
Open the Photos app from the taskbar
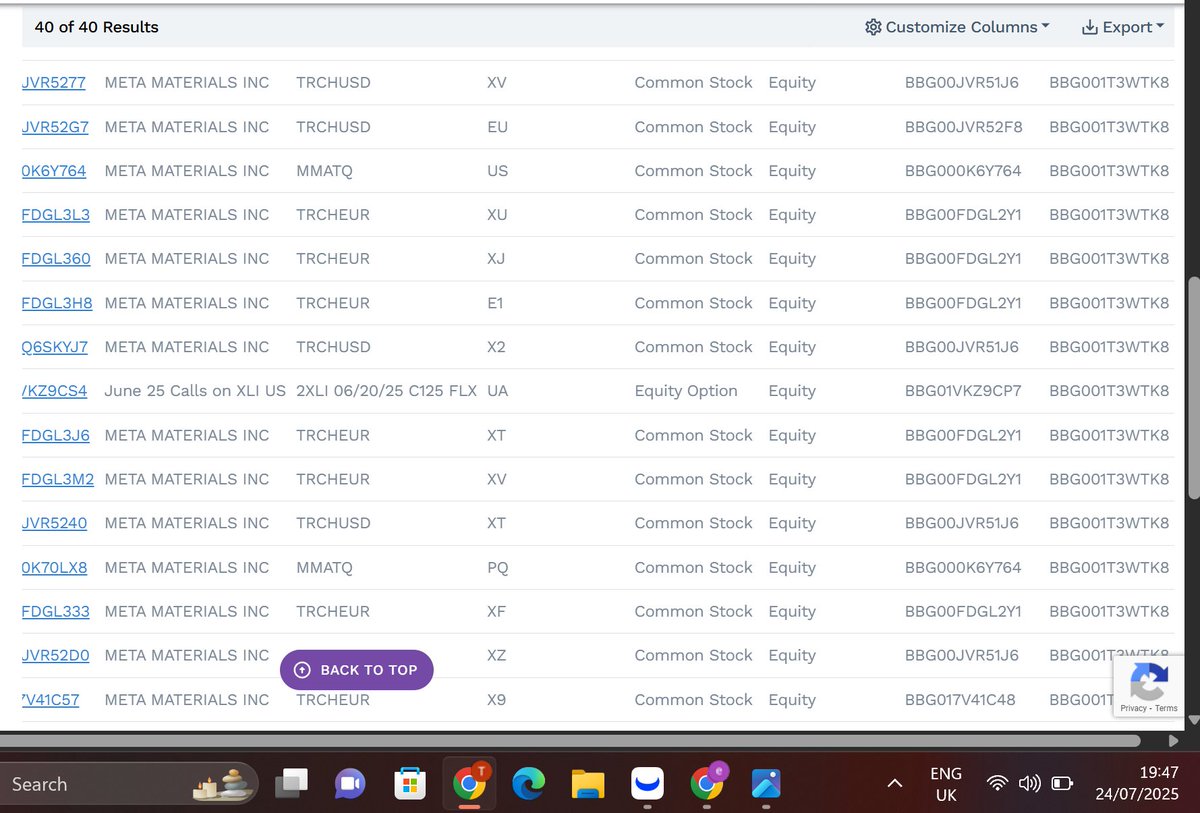(766, 784)
